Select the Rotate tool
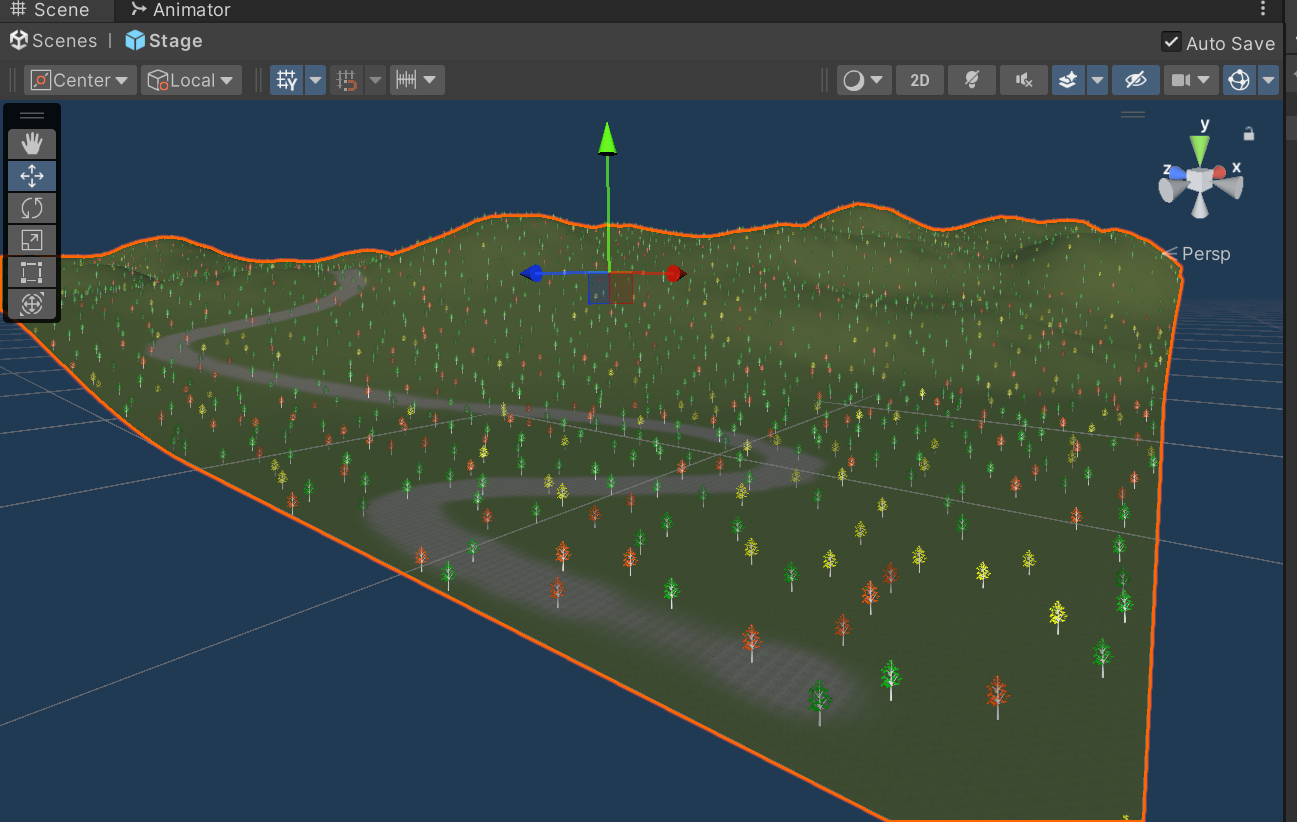 [32, 208]
